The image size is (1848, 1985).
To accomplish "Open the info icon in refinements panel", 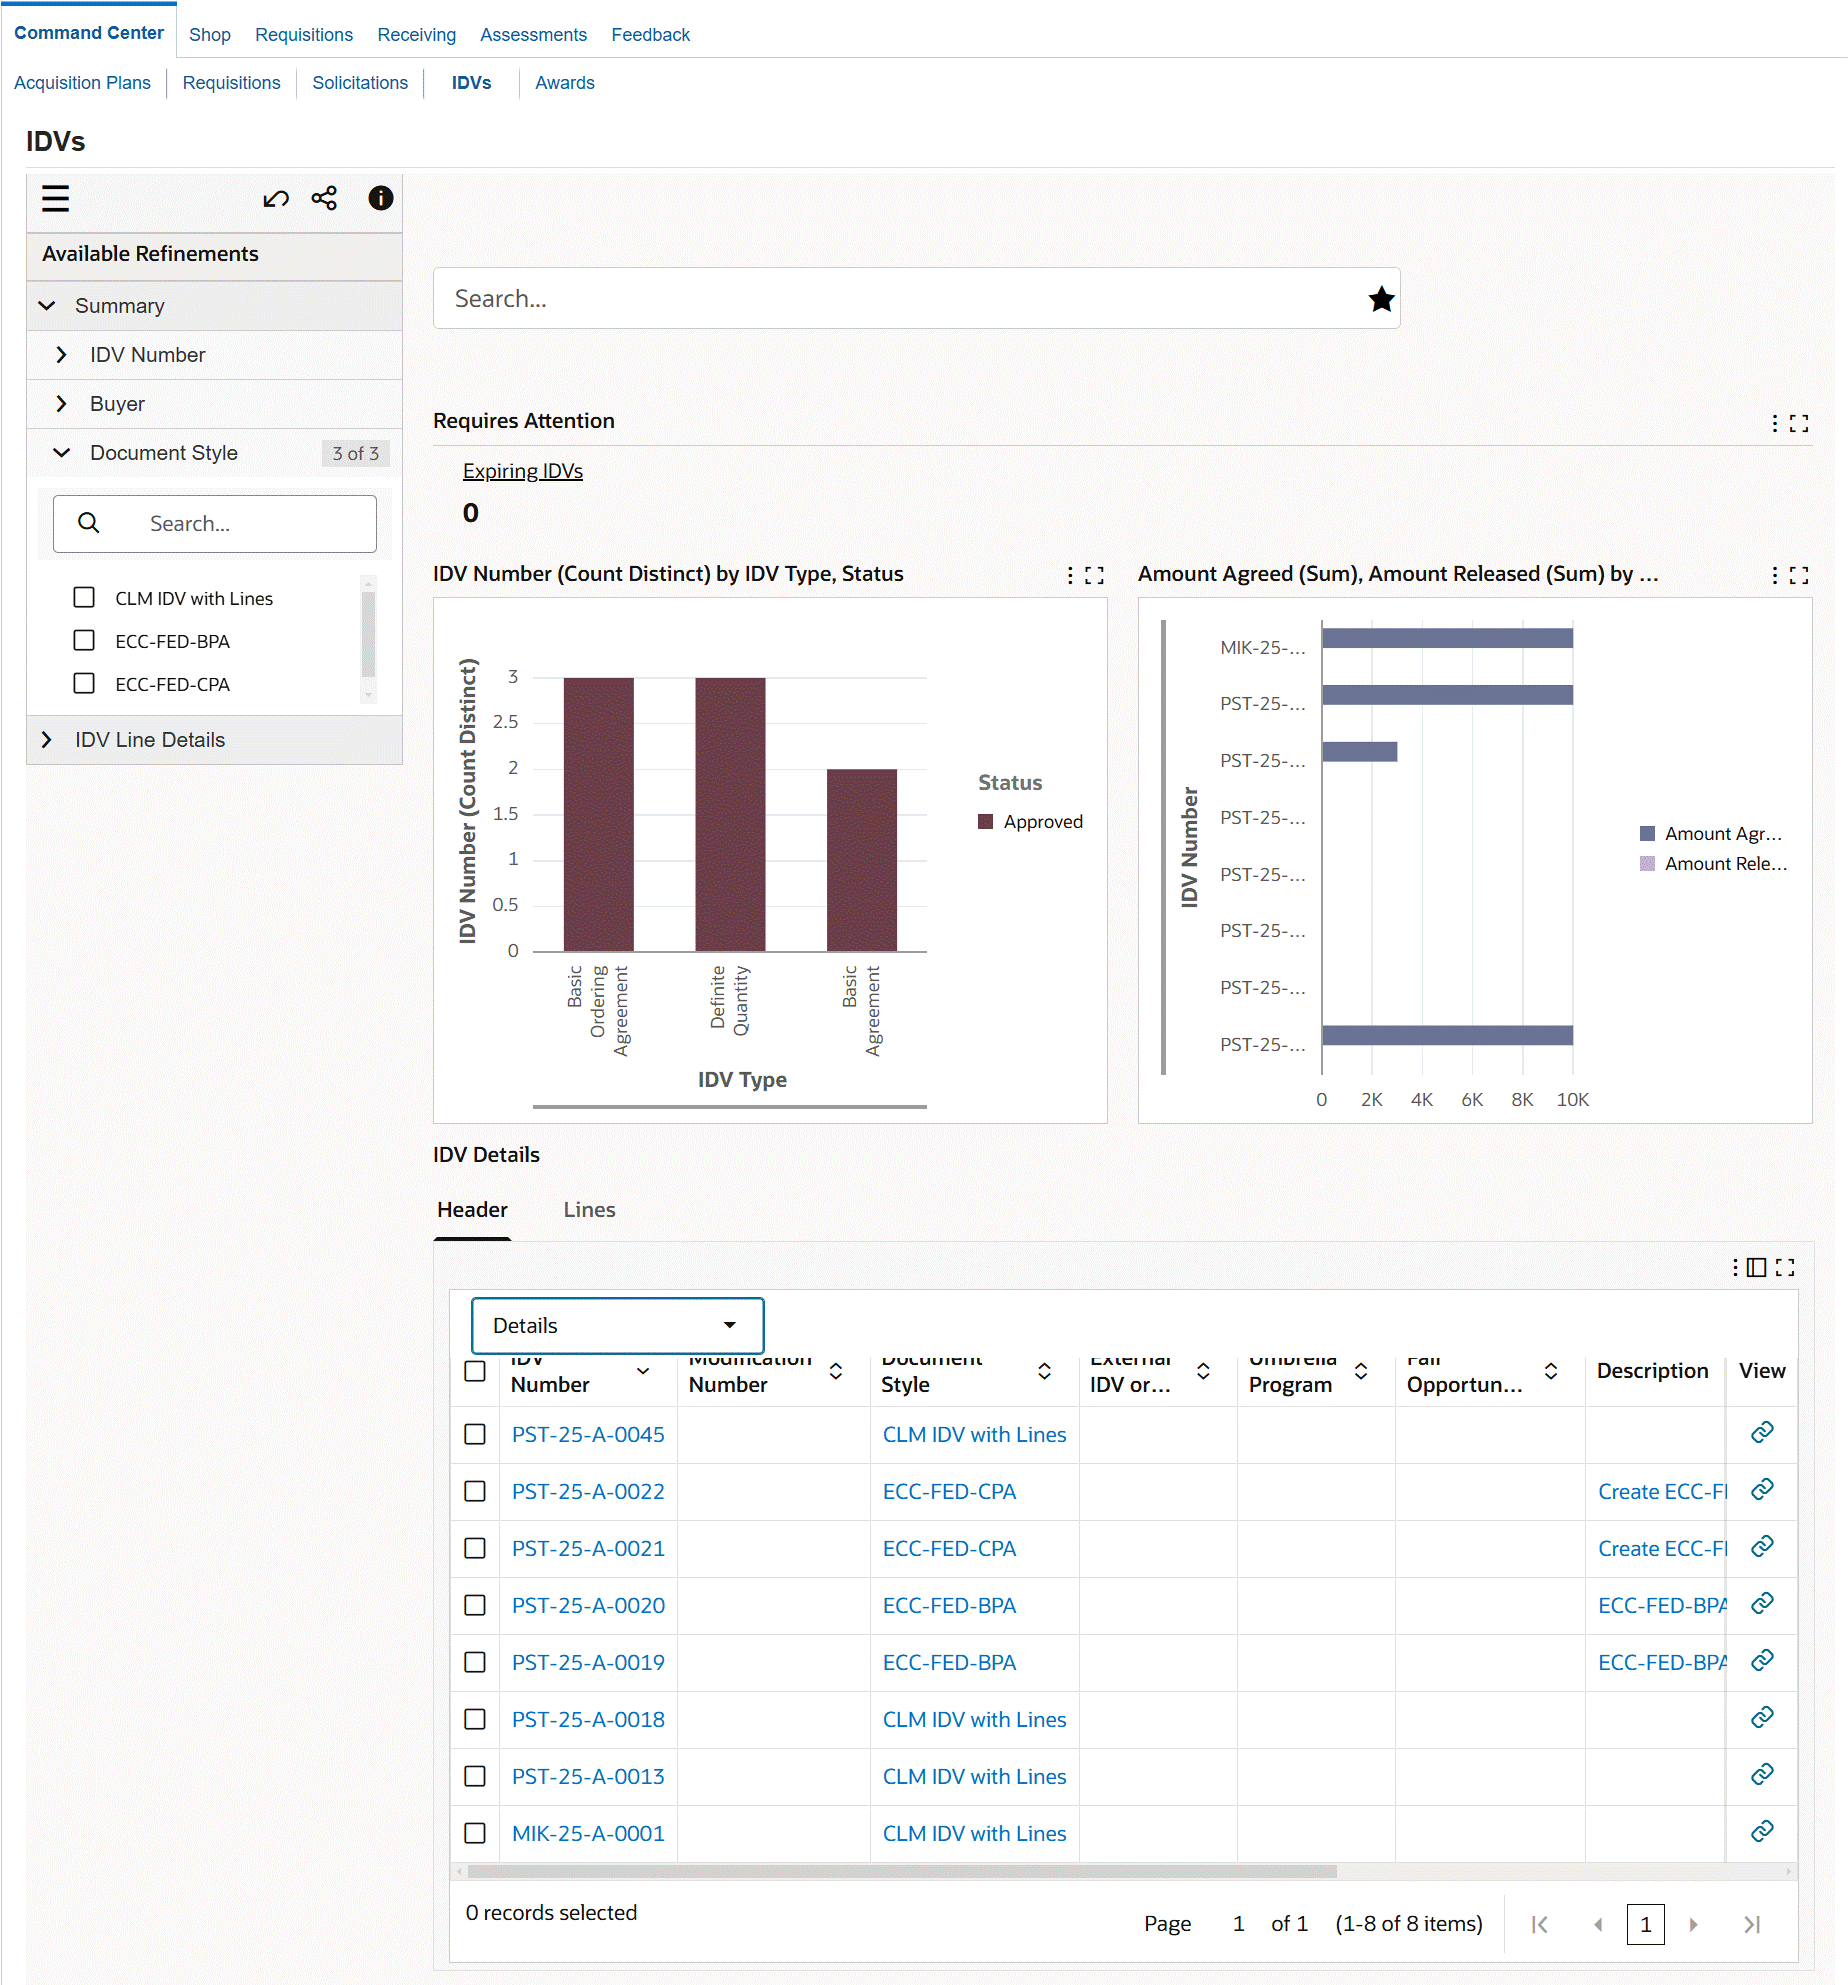I will pos(380,198).
